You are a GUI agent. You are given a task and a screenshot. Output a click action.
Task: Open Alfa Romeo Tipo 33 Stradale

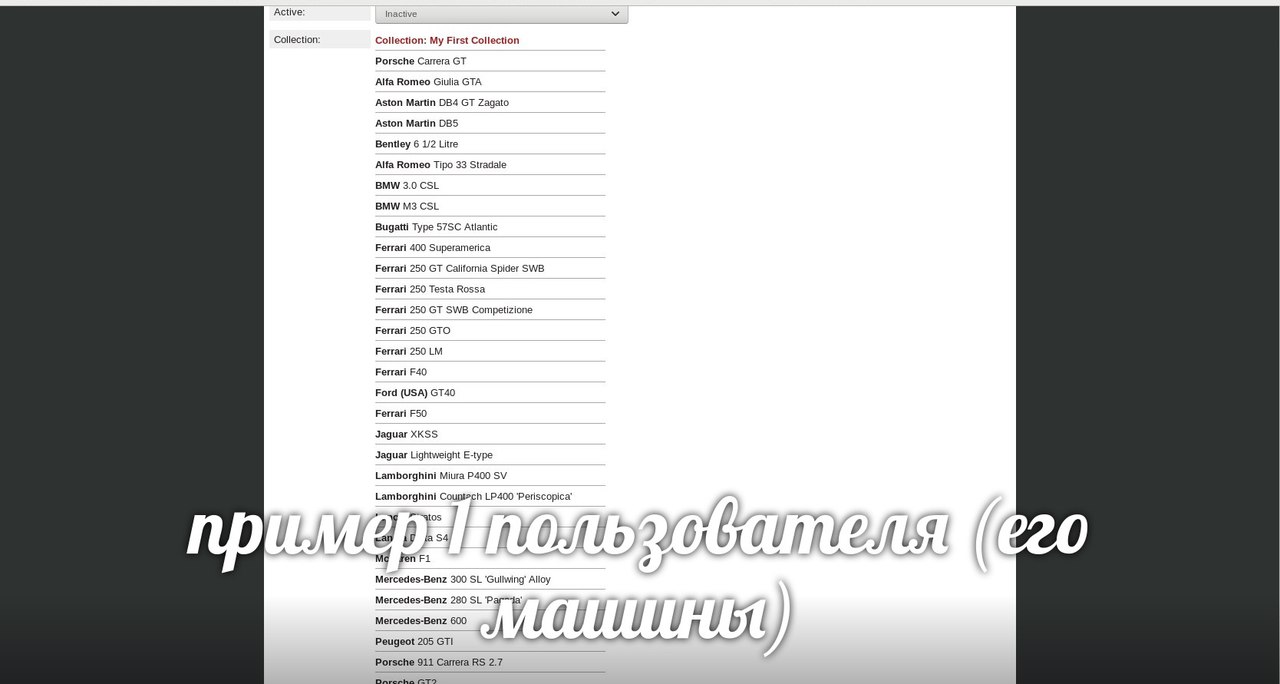440,165
